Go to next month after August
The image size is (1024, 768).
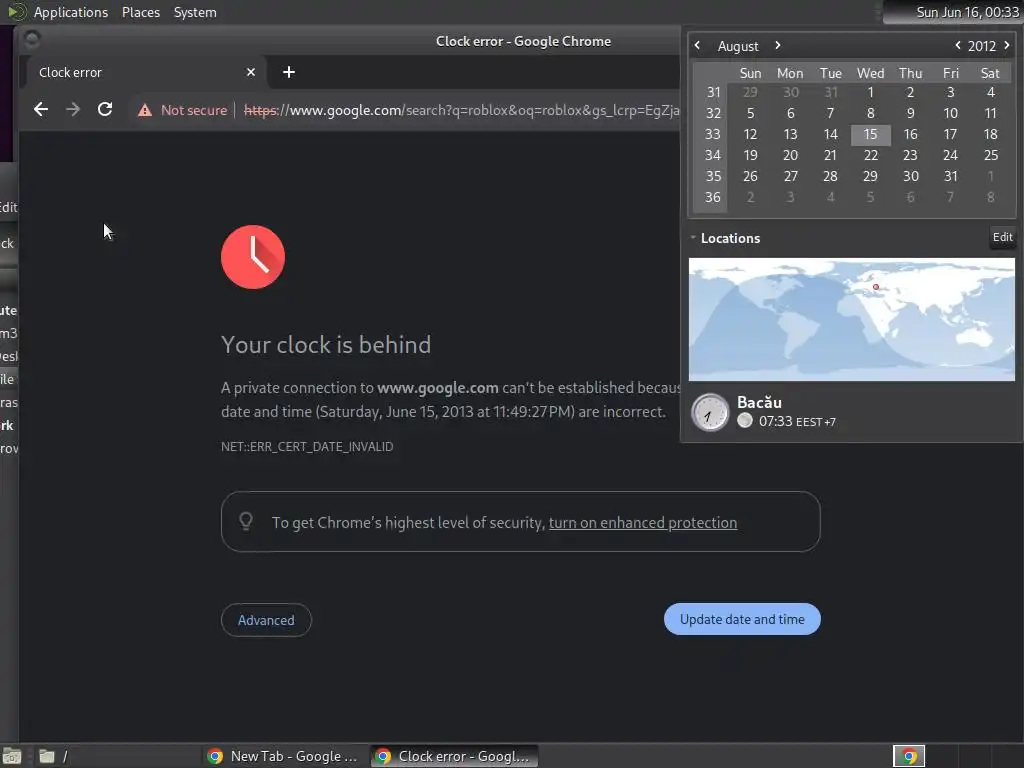tap(777, 45)
